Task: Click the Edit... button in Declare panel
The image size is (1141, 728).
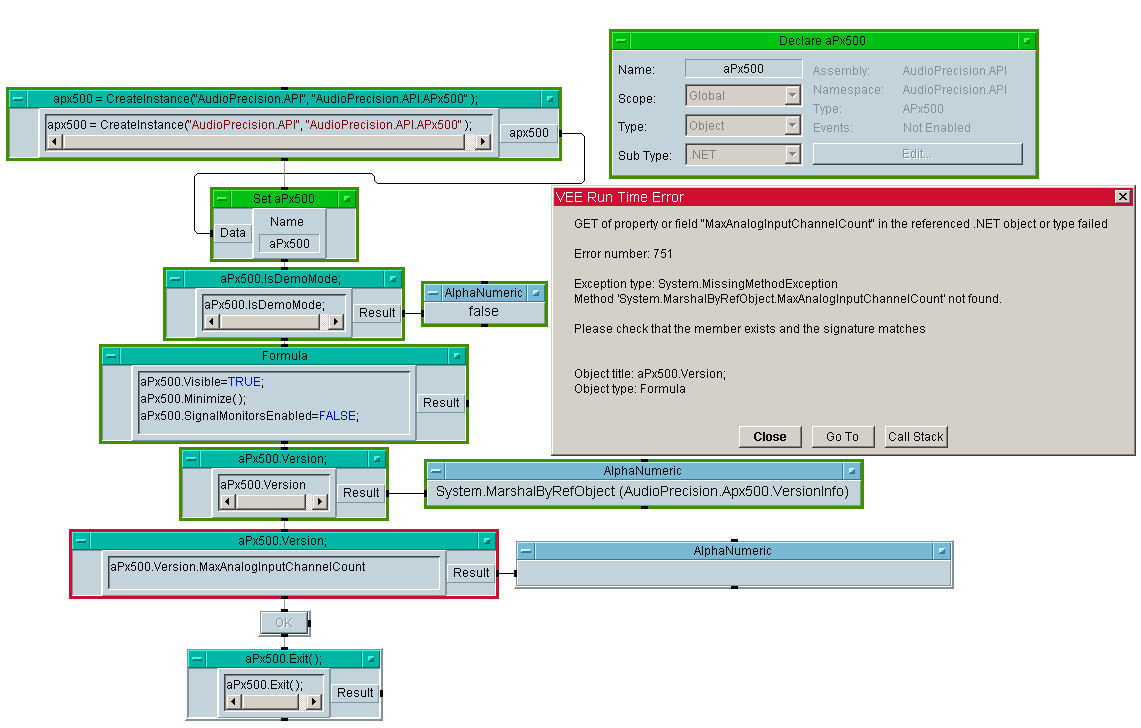Action: (917, 154)
